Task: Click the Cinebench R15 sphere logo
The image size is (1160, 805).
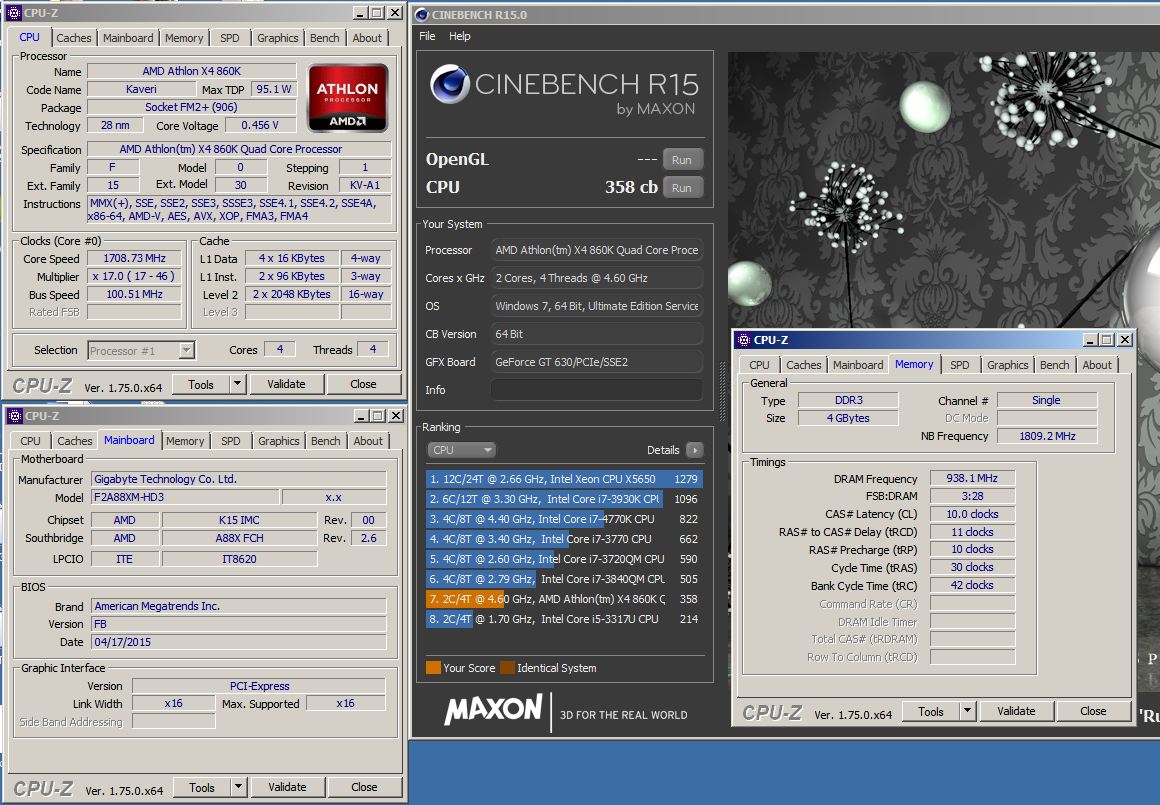Action: pos(450,84)
